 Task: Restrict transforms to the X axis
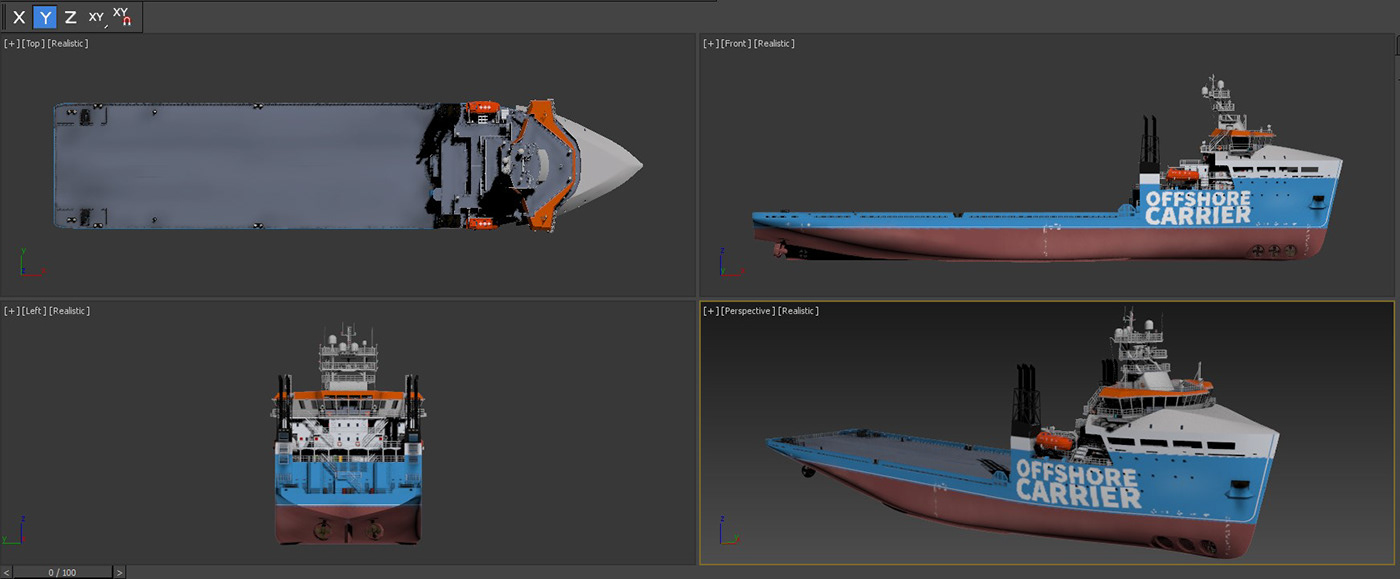click(19, 17)
